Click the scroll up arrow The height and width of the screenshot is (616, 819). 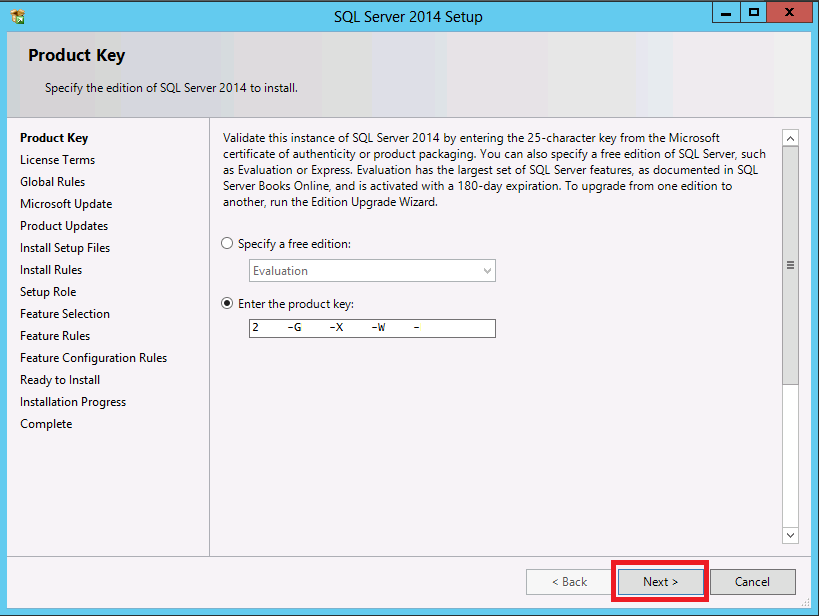point(790,138)
